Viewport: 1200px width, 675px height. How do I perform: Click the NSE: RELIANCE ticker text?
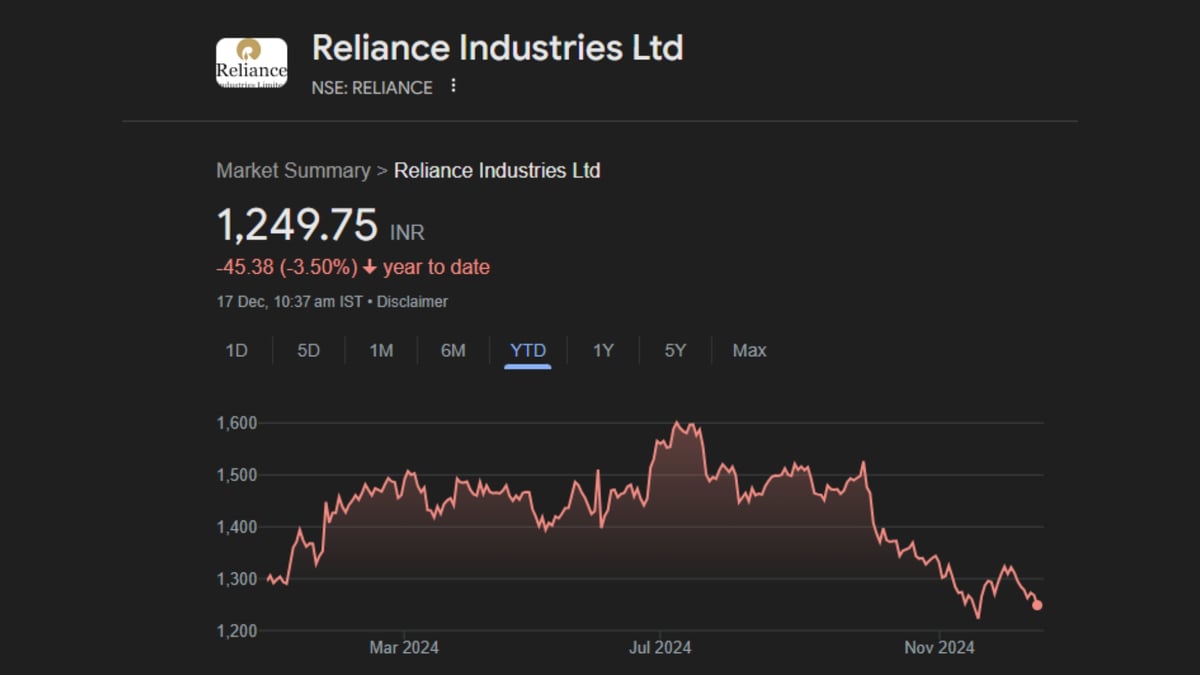tap(372, 88)
